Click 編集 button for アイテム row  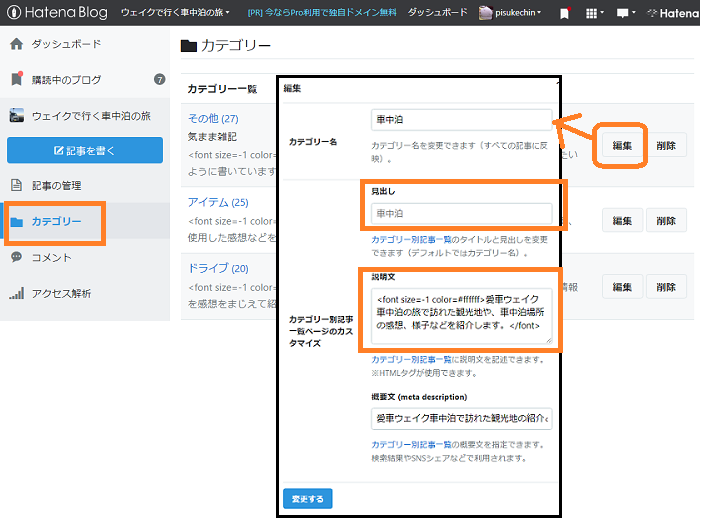point(622,220)
